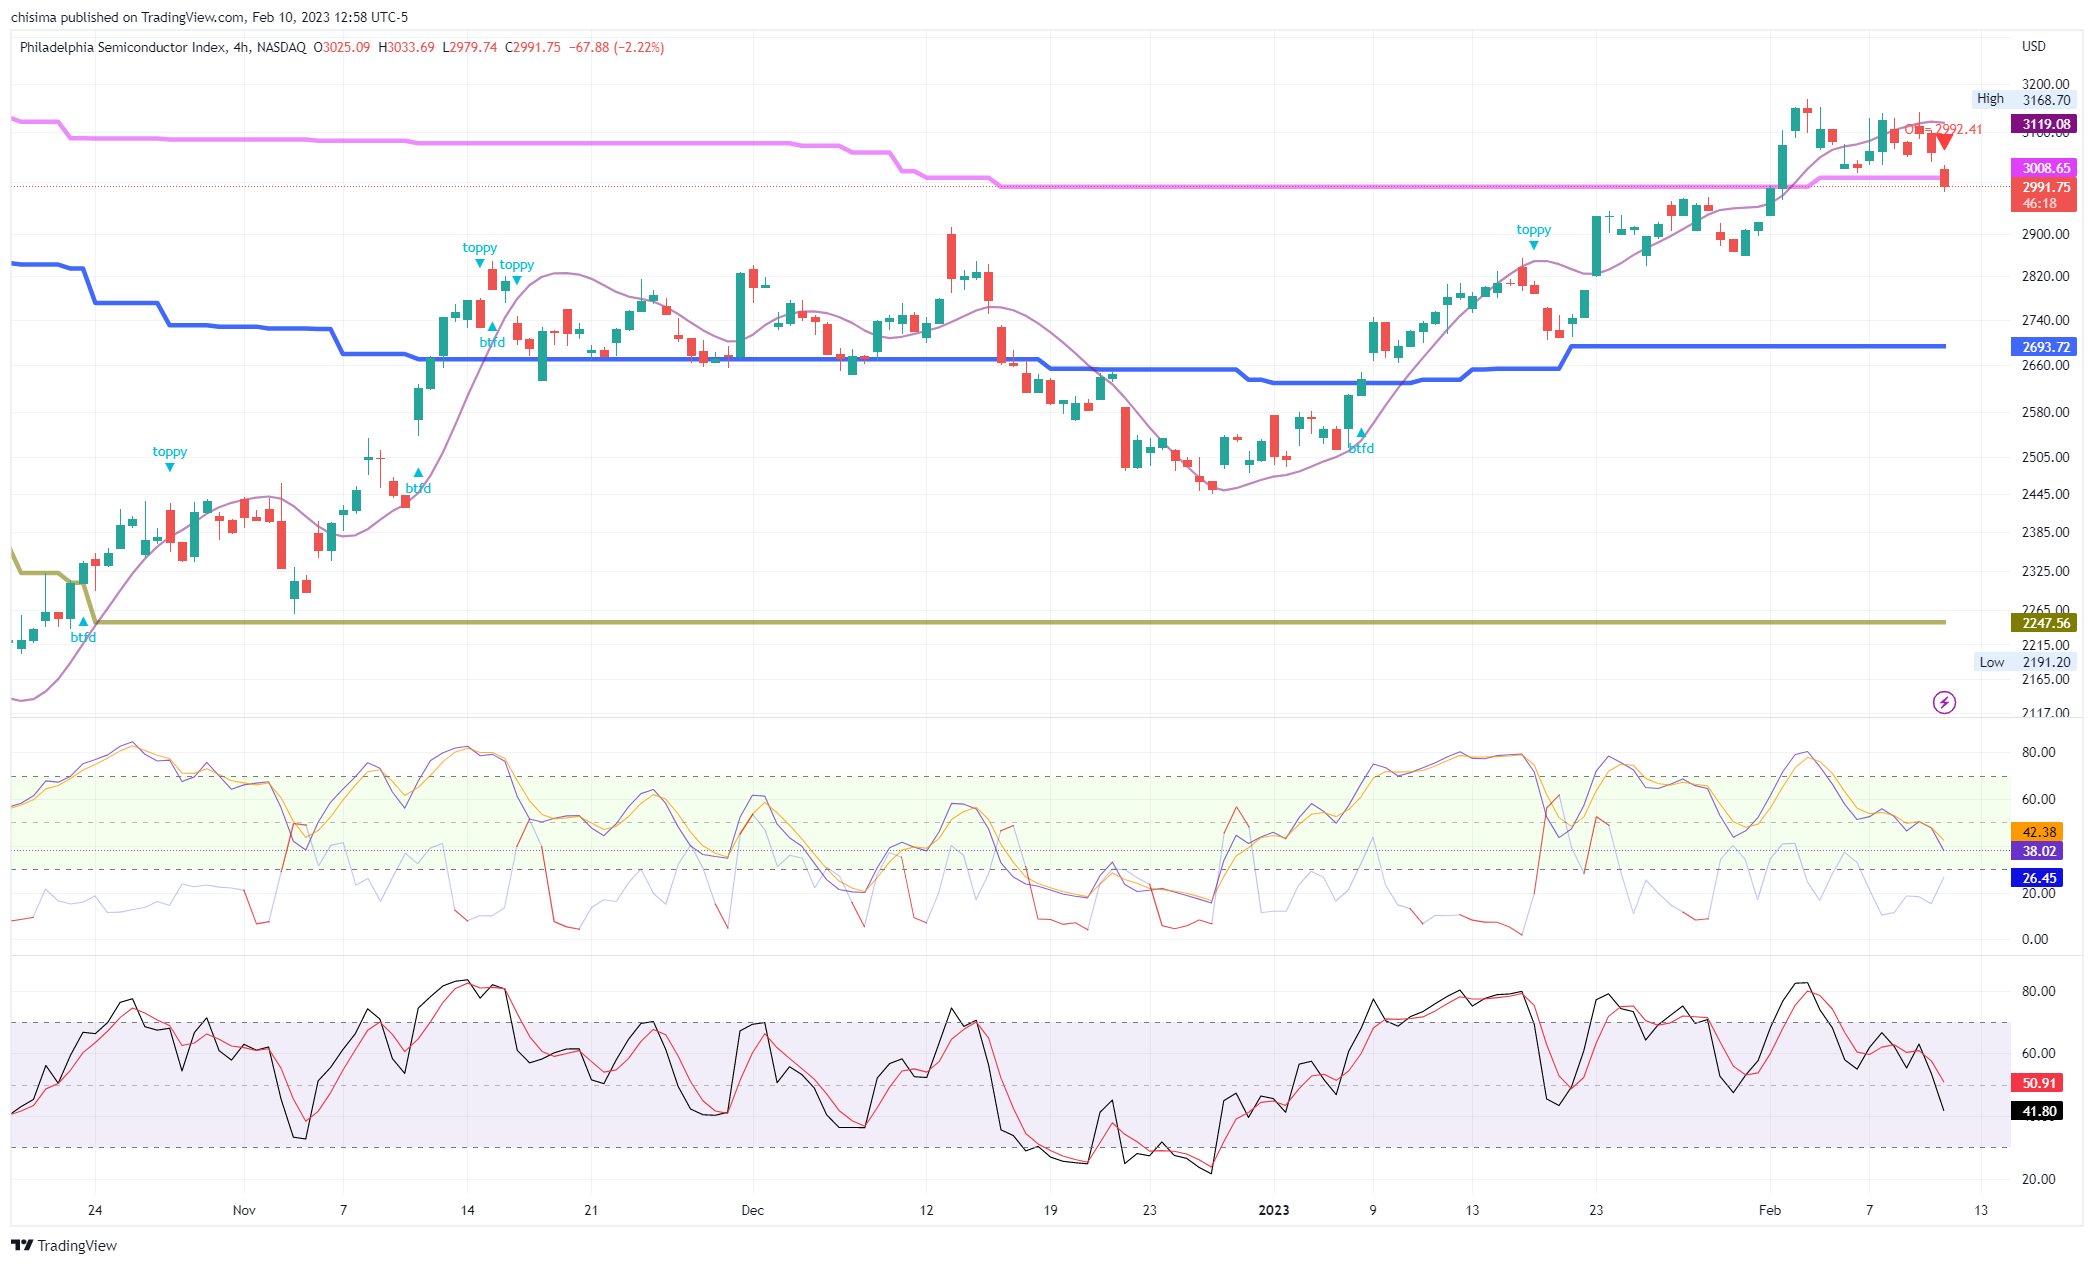The image size is (2094, 1265).
Task: Click the TradingView logo at bottom left
Action: coord(64,1245)
